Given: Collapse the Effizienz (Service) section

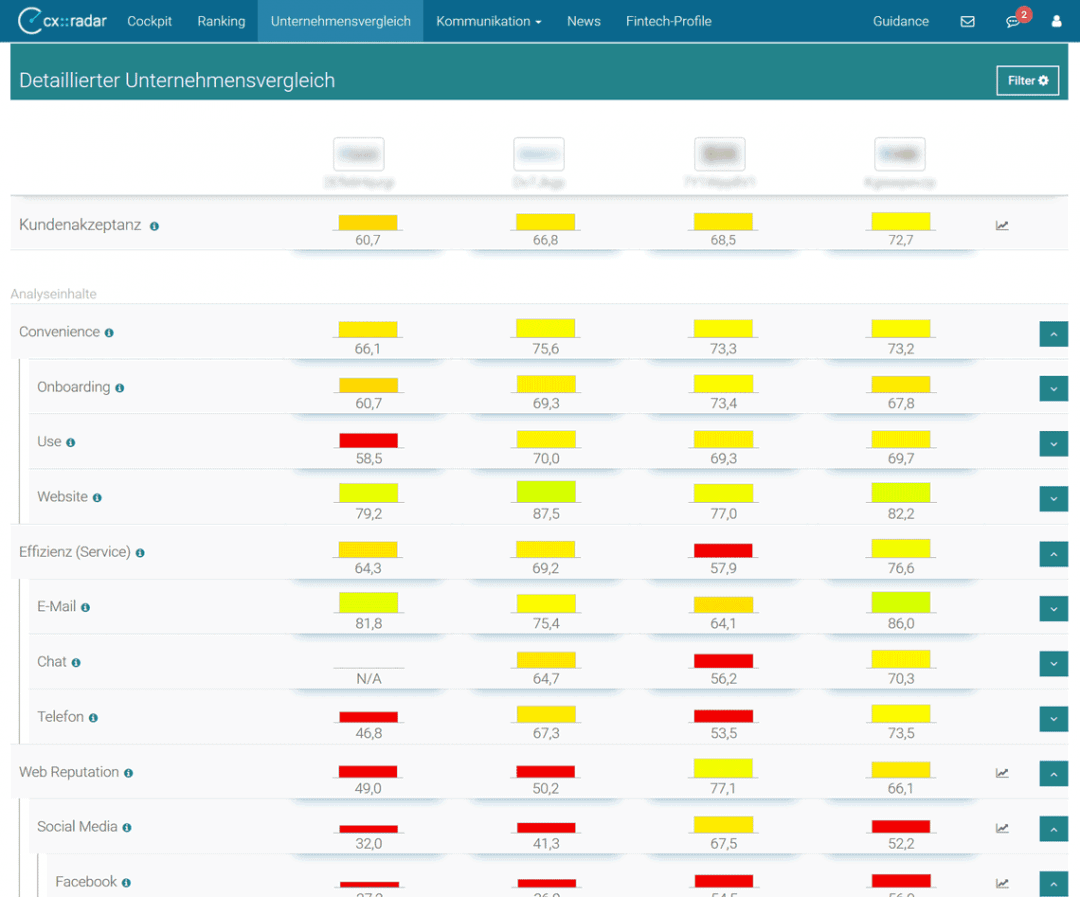Looking at the screenshot, I should click(1053, 554).
